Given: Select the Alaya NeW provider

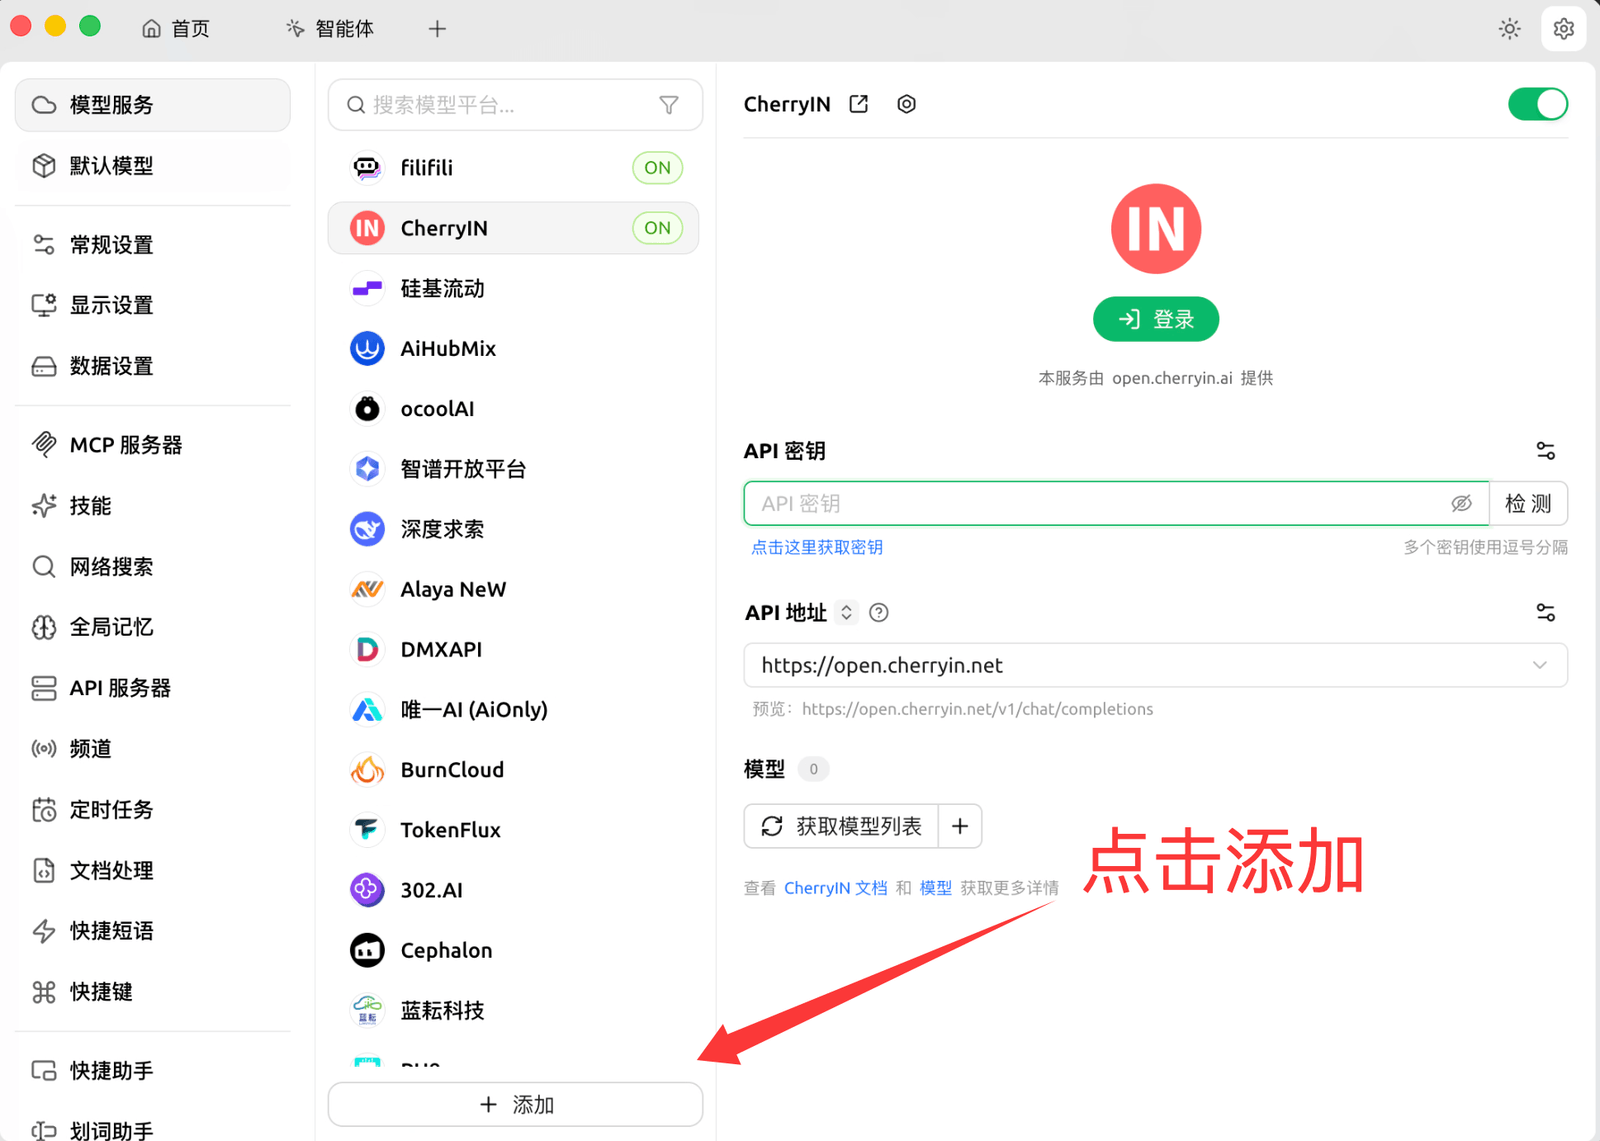Looking at the screenshot, I should click(513, 590).
